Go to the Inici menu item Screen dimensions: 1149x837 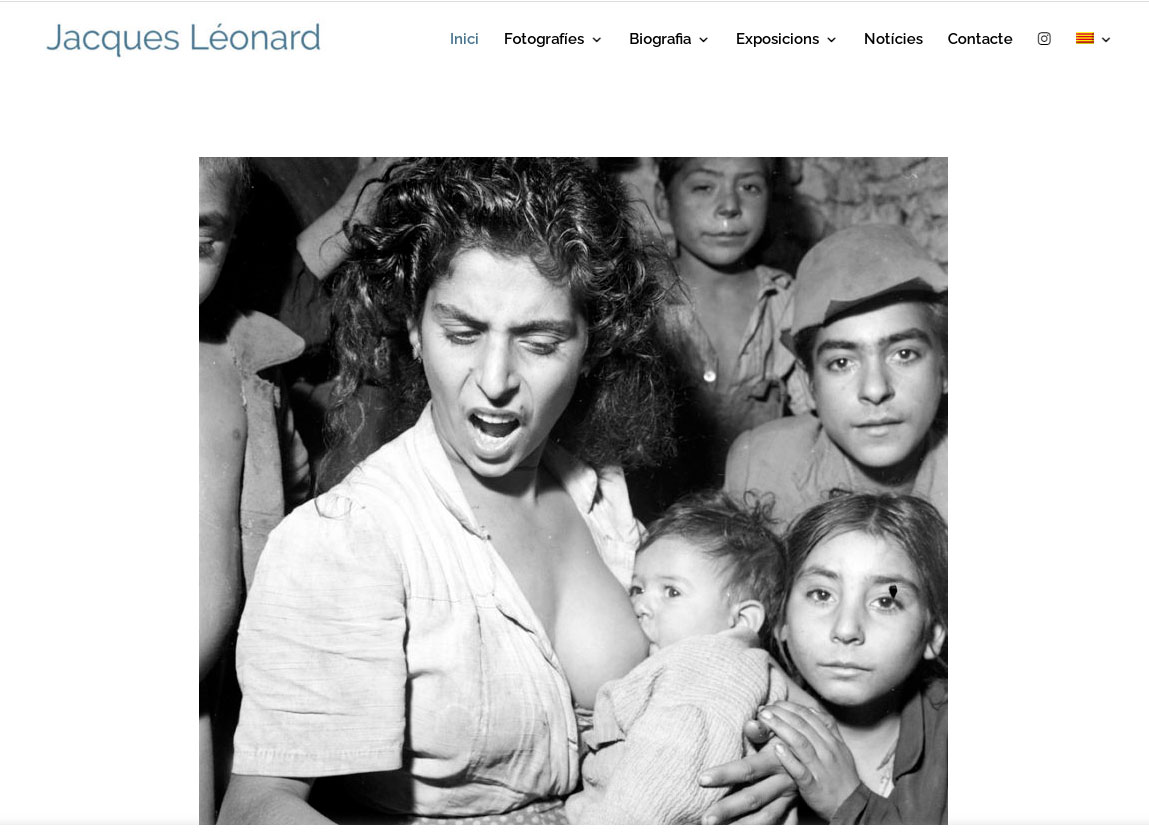tap(464, 39)
